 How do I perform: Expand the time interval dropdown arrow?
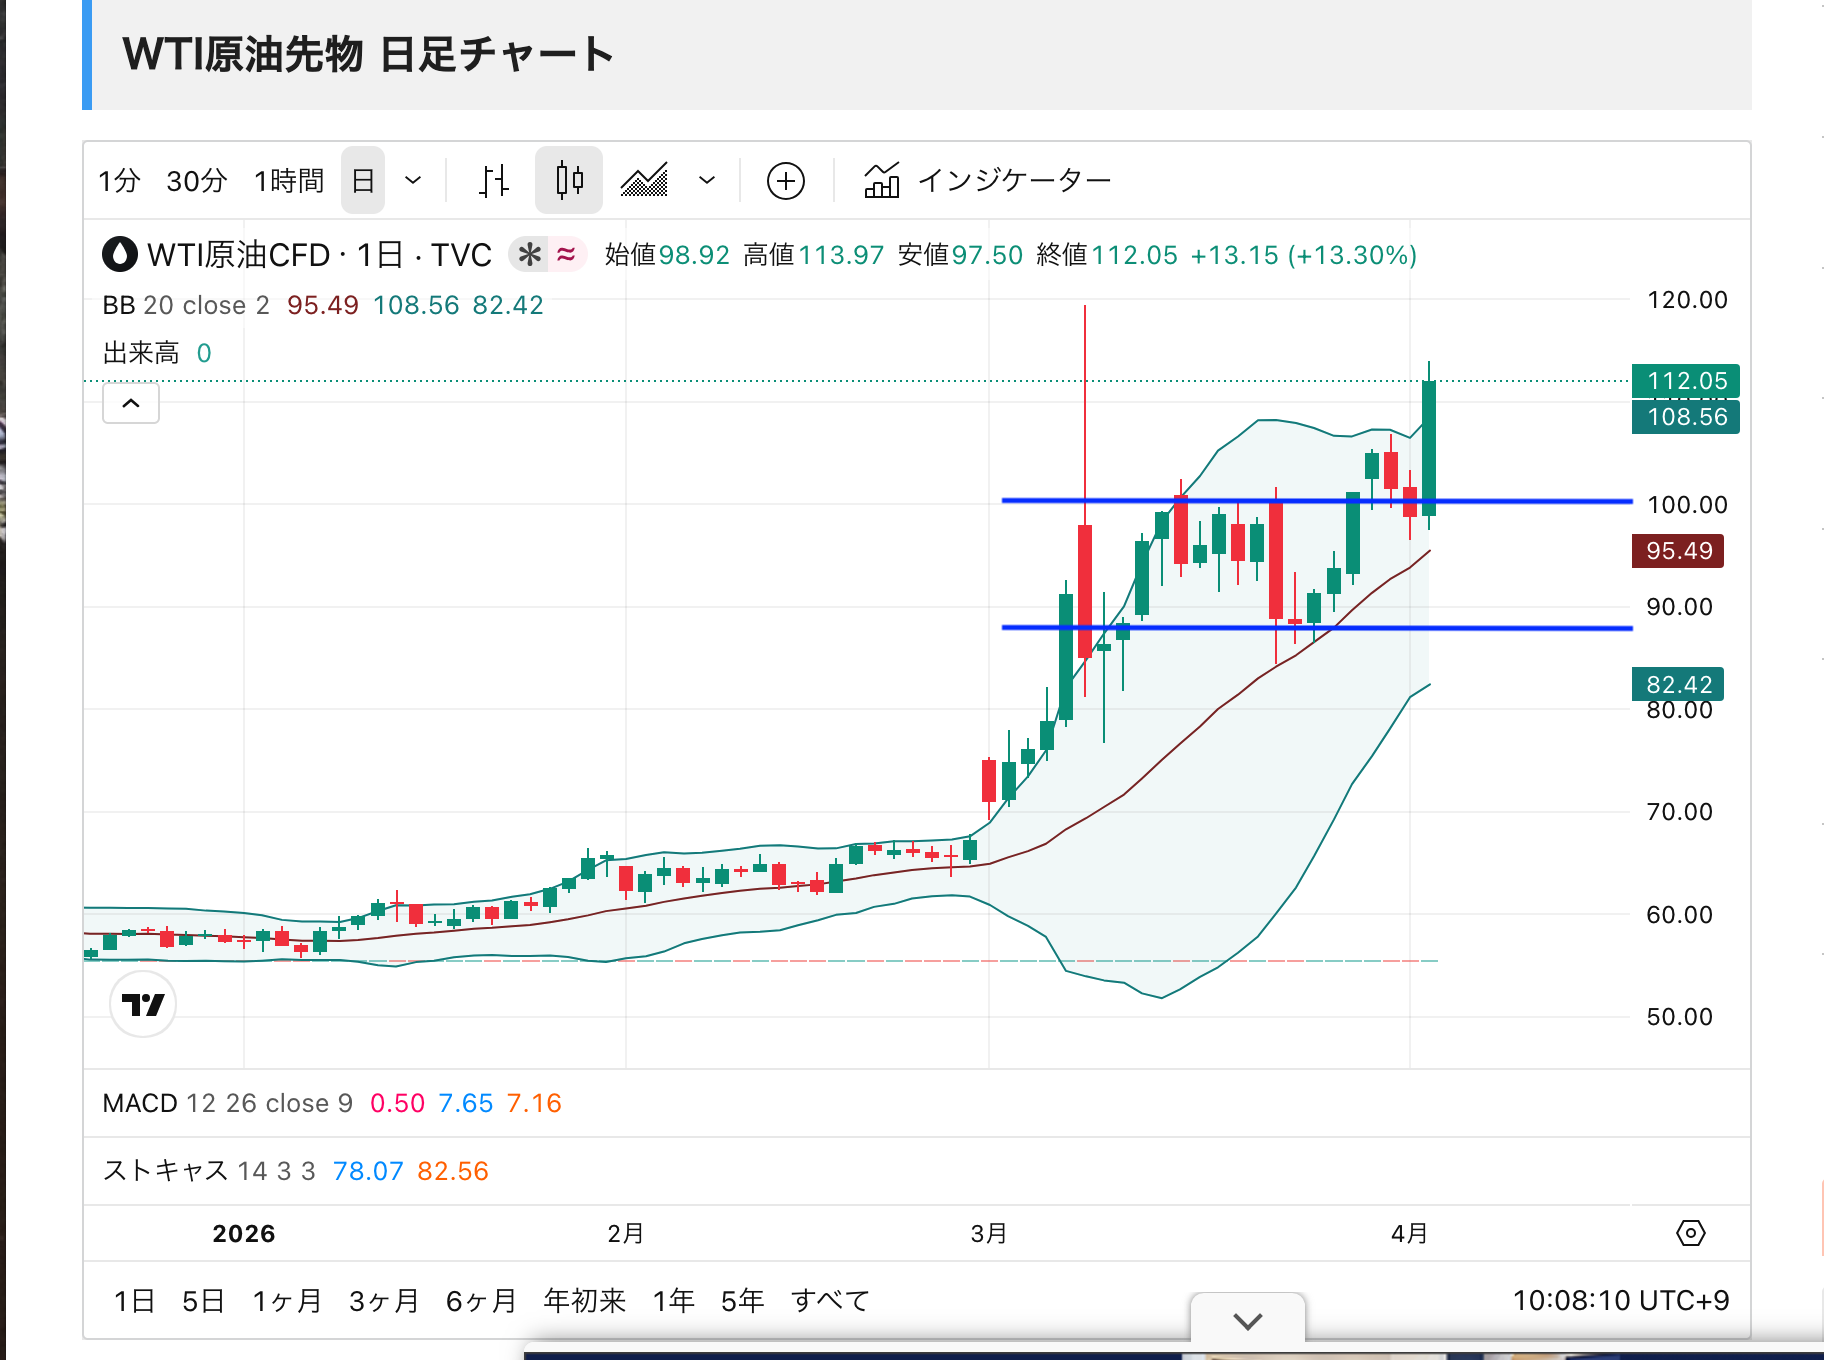pyautogui.click(x=413, y=181)
